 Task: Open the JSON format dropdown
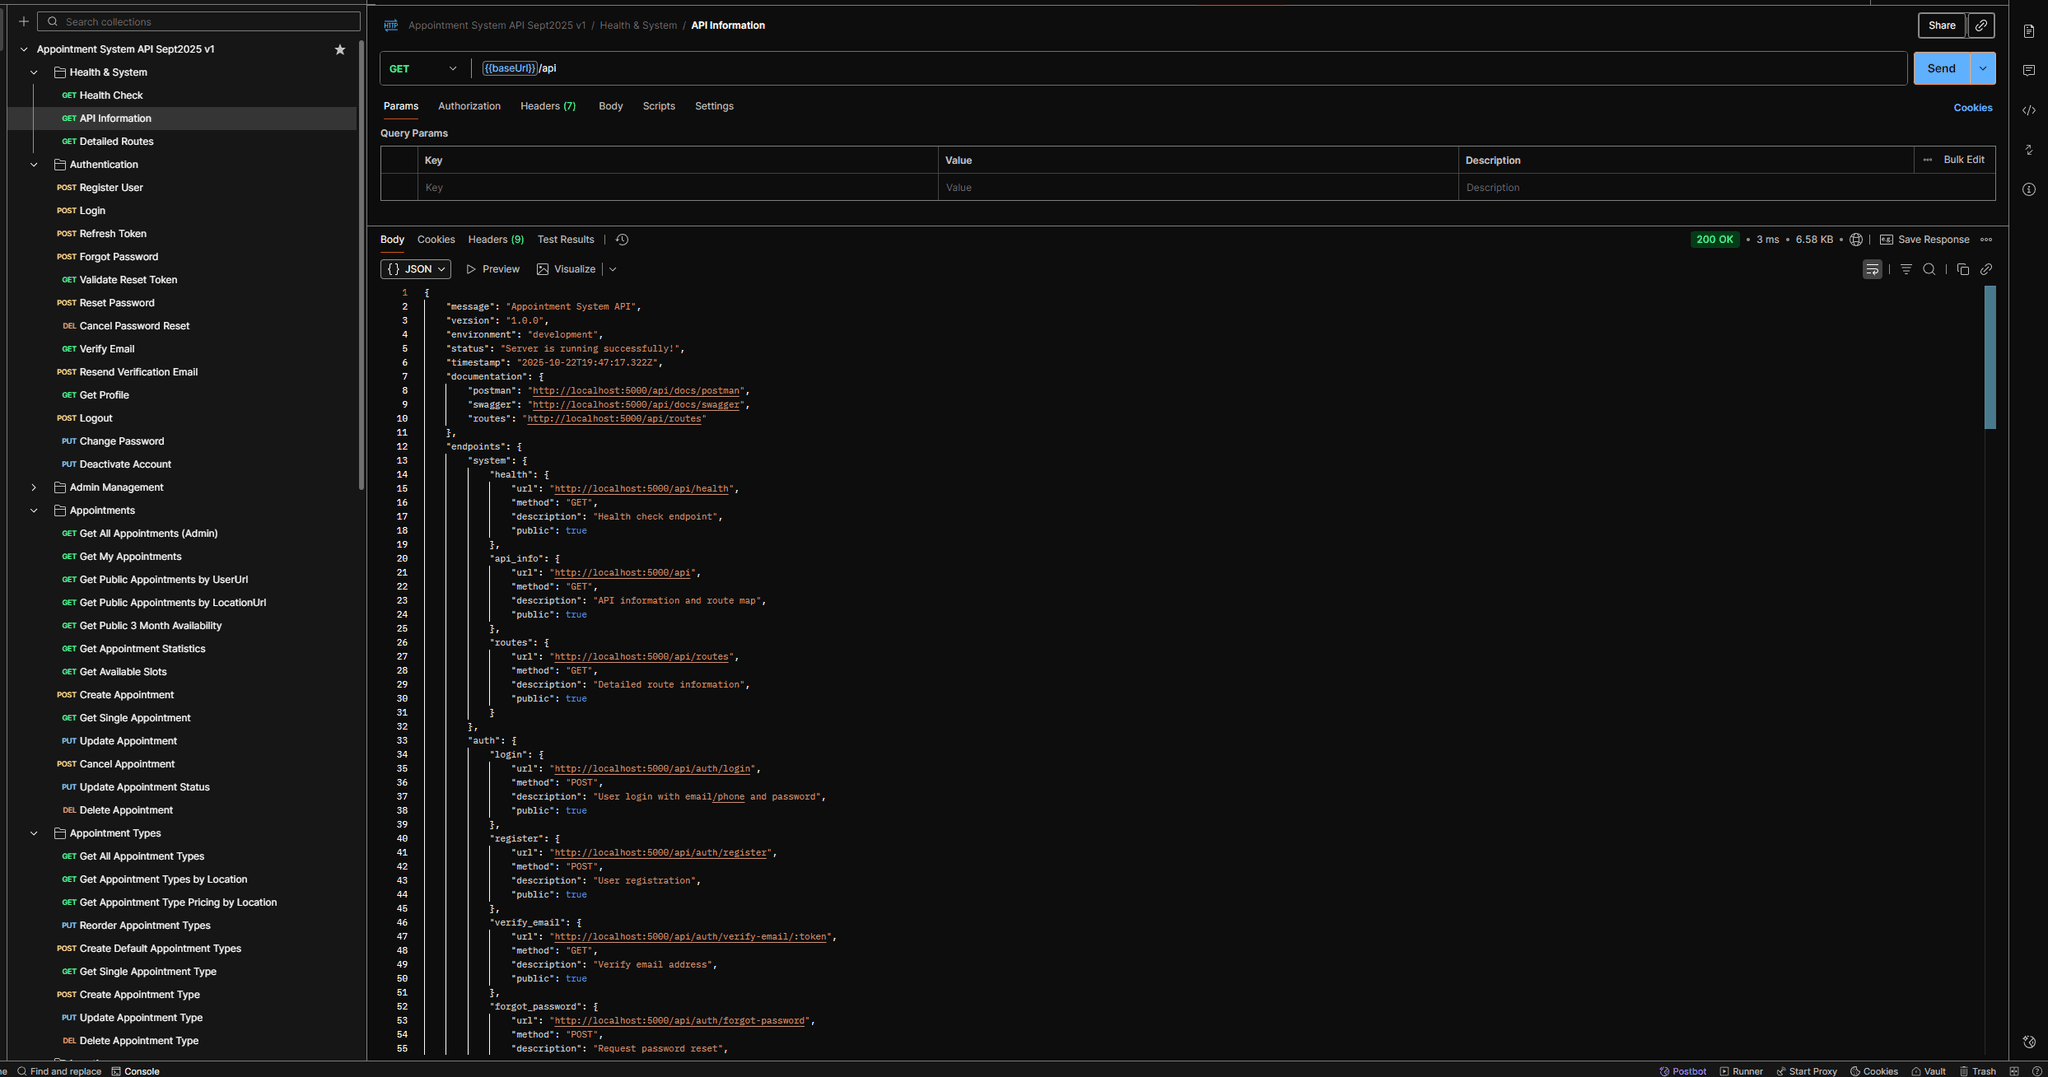tap(415, 269)
